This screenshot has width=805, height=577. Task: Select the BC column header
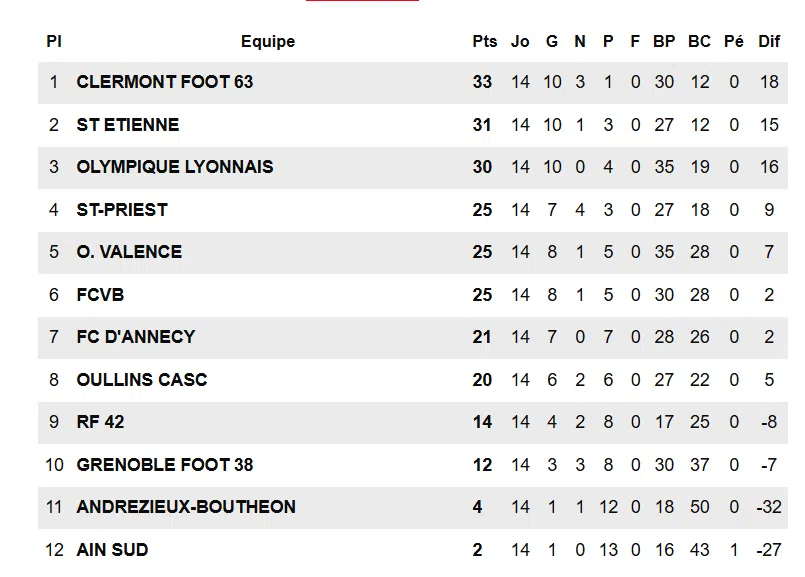(x=699, y=41)
